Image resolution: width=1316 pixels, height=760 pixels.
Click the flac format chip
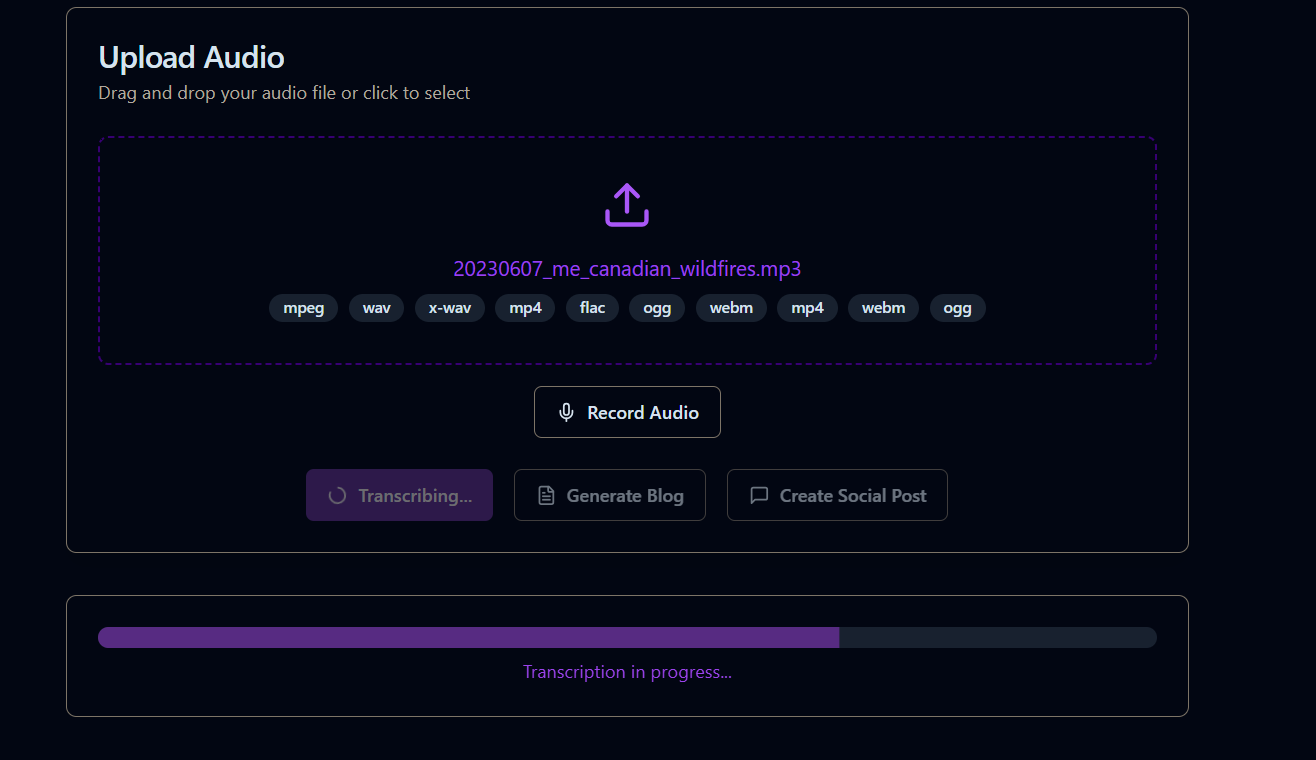592,308
